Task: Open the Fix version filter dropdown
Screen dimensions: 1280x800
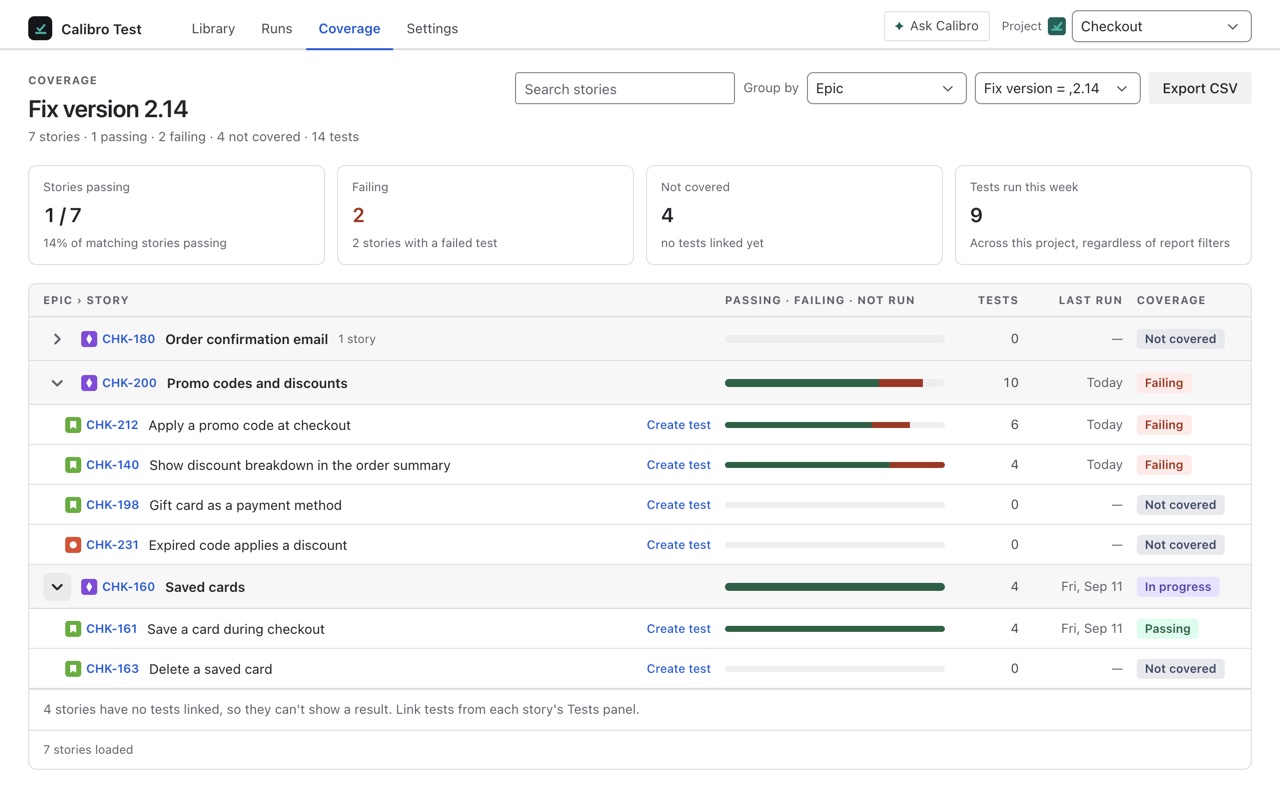Action: coord(1057,88)
